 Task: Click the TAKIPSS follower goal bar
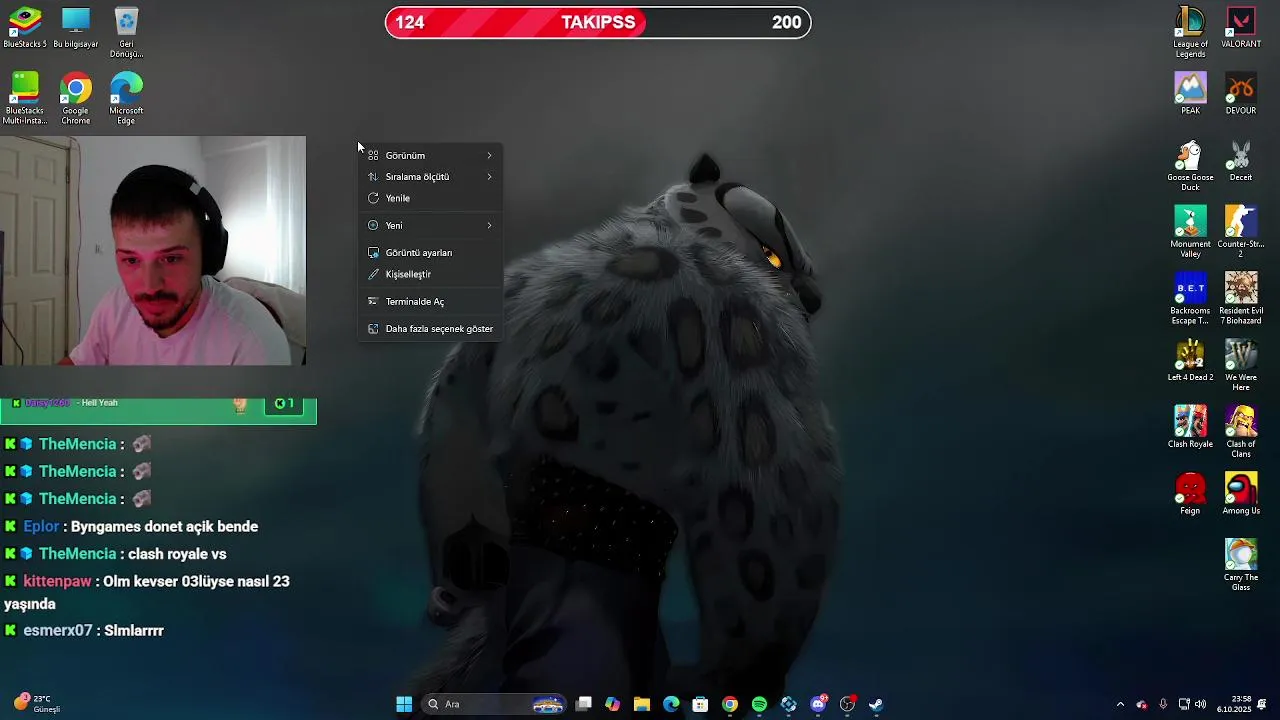click(598, 22)
